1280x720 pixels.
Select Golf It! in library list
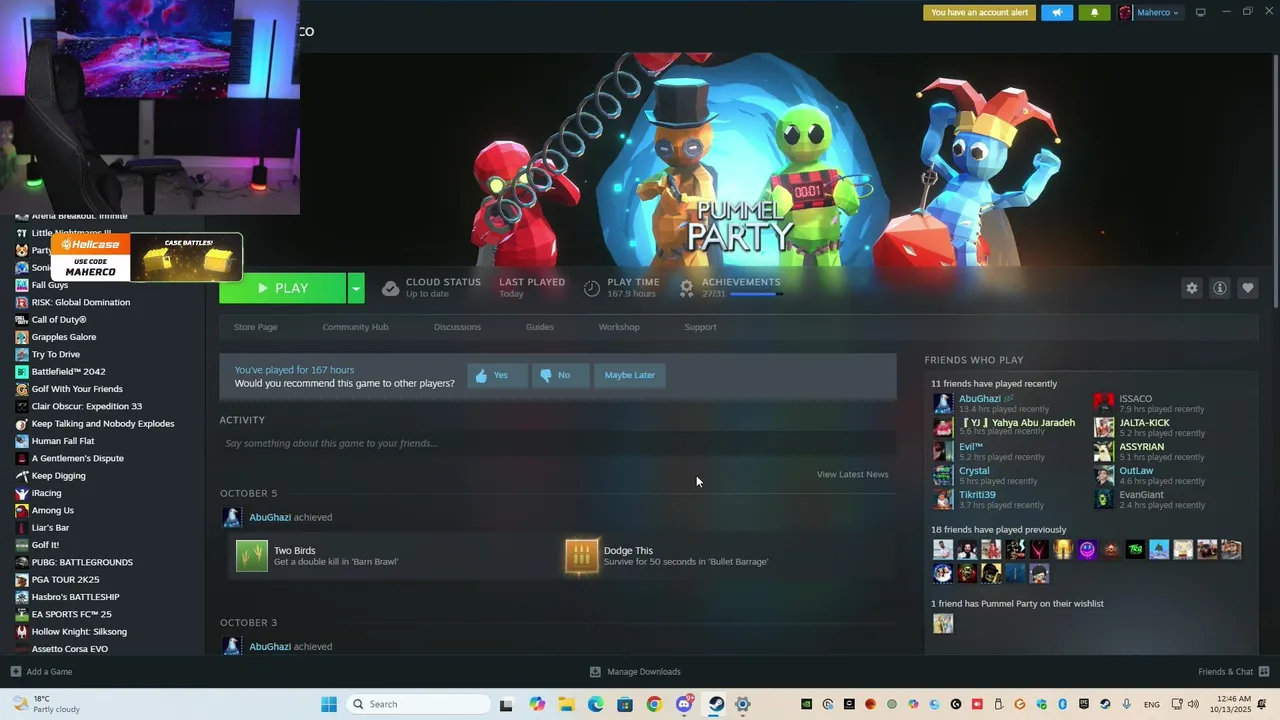pos(45,545)
